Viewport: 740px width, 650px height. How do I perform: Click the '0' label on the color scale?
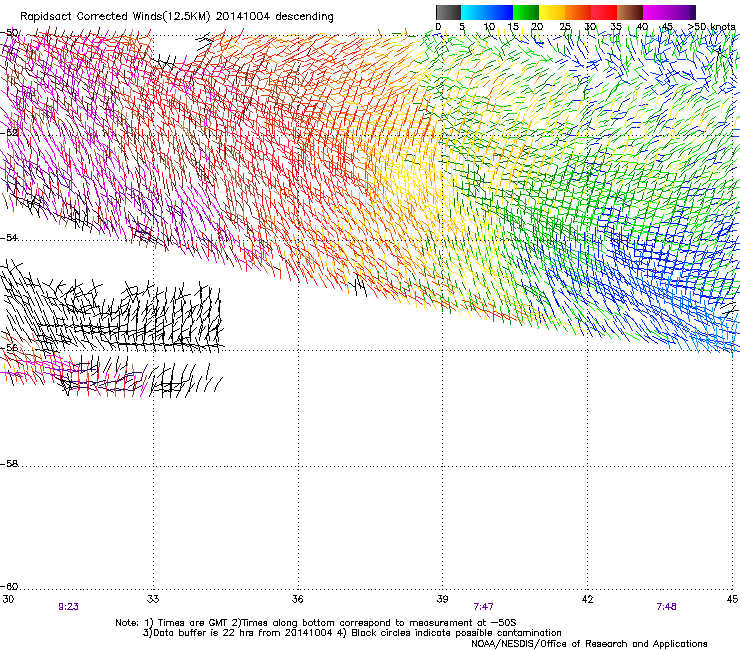point(438,26)
